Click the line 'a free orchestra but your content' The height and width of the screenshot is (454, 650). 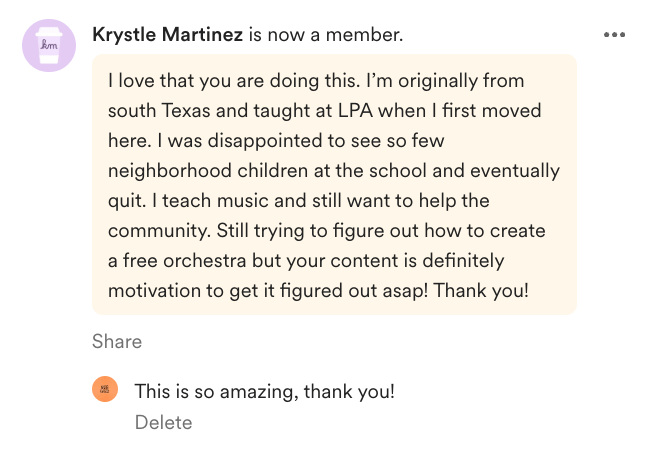[x=255, y=261]
